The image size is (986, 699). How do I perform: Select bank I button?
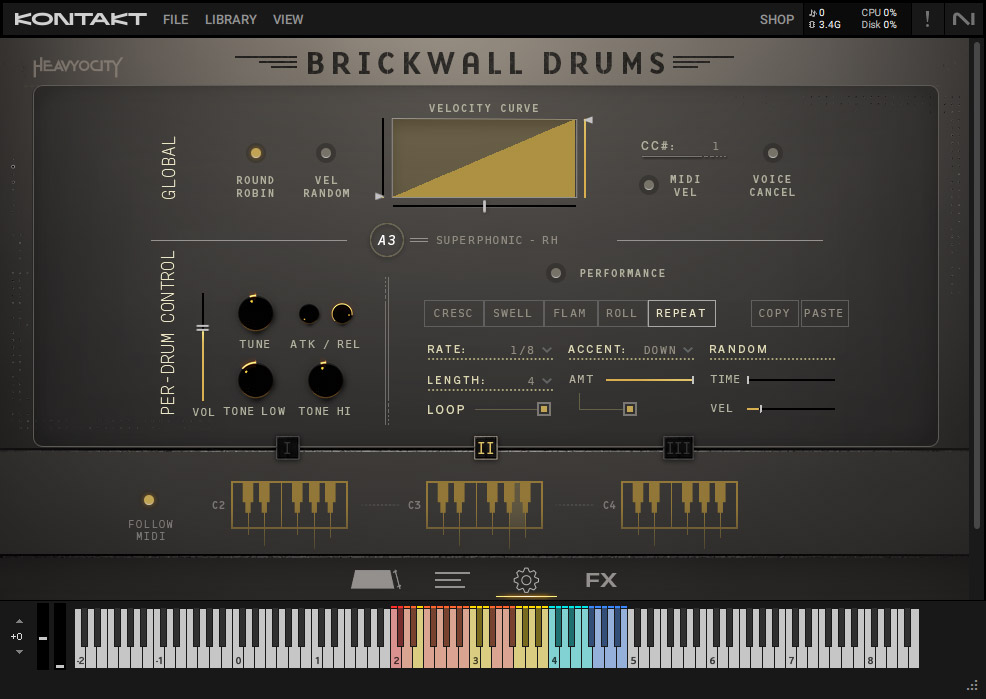287,448
